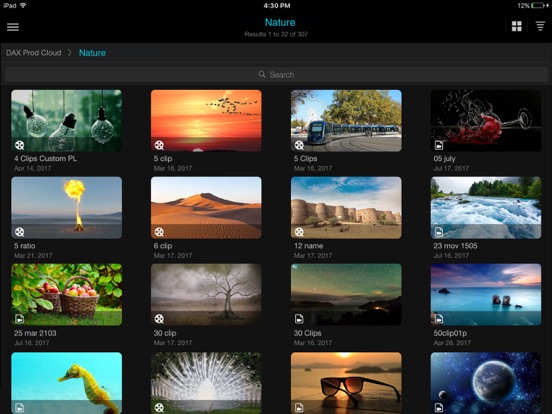This screenshot has width=552, height=414.
Task: Open the sort filter icon
Action: [x=540, y=26]
